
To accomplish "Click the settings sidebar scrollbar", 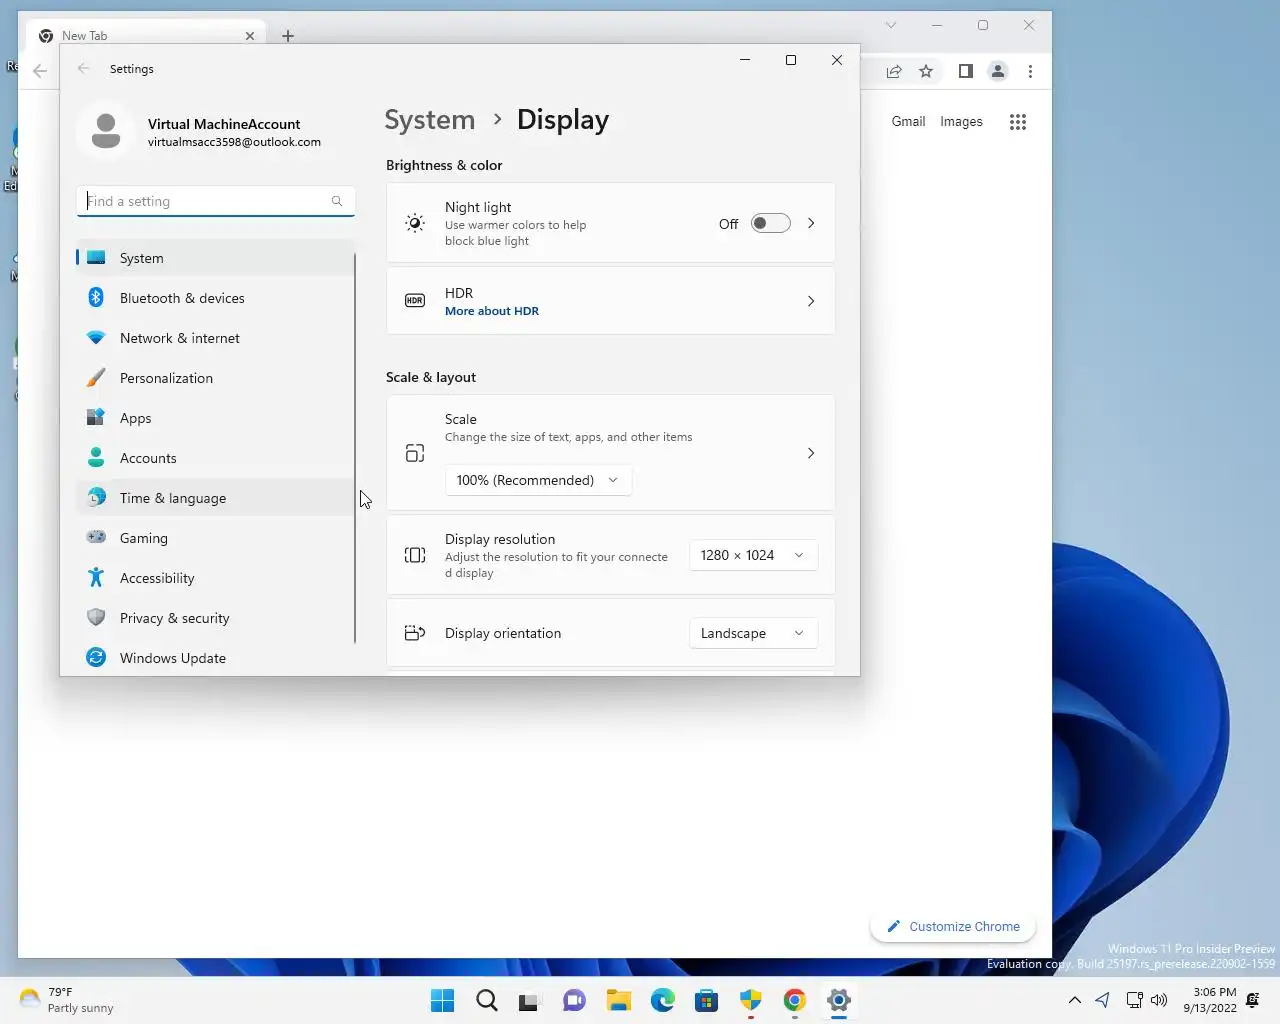I will click(355, 448).
